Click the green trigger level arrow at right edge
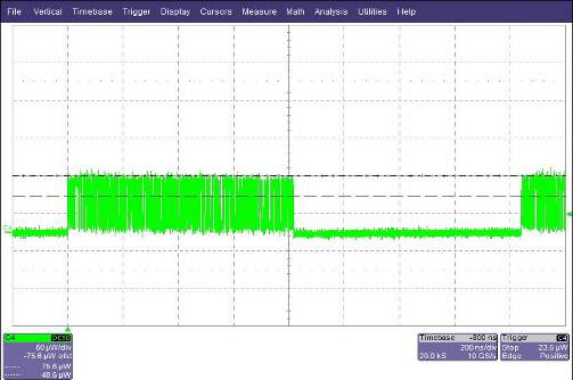This screenshot has height=381, width=574. [569, 214]
